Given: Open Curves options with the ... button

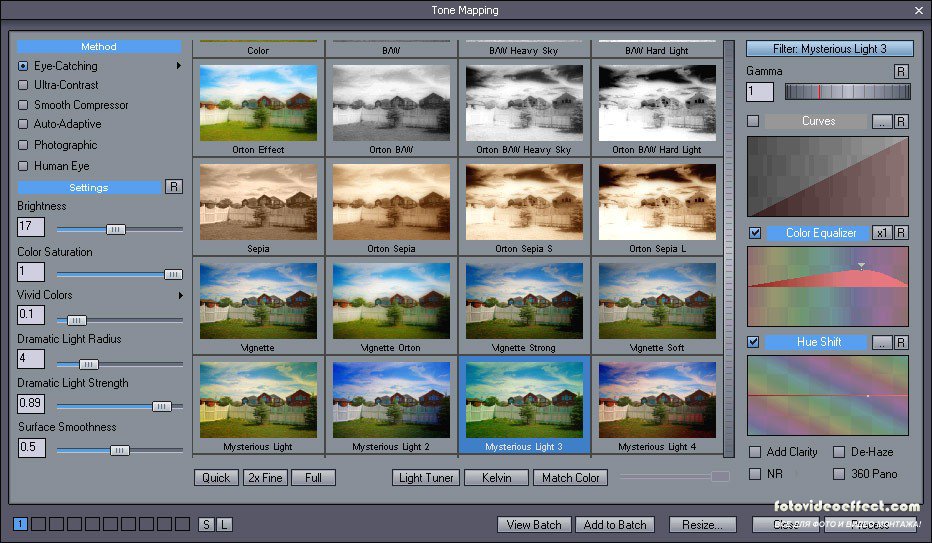Looking at the screenshot, I should point(882,121).
